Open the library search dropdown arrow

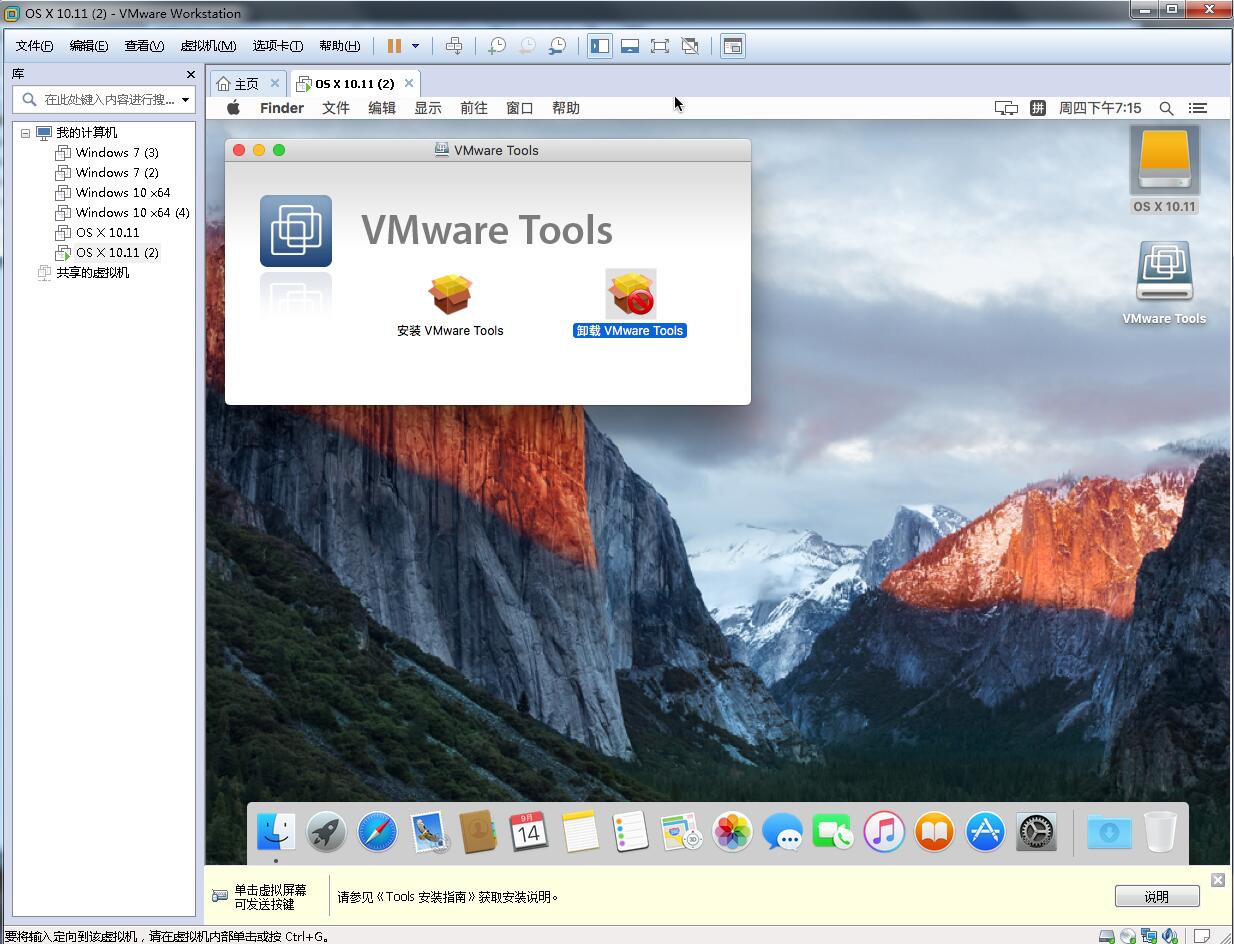tap(185, 100)
